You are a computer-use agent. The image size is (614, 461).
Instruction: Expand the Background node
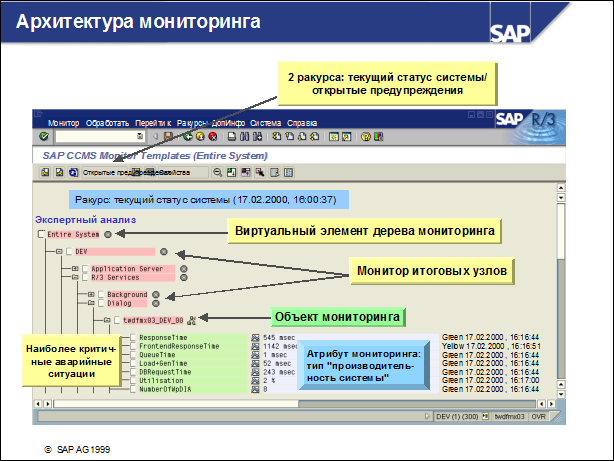pyautogui.click(x=90, y=295)
